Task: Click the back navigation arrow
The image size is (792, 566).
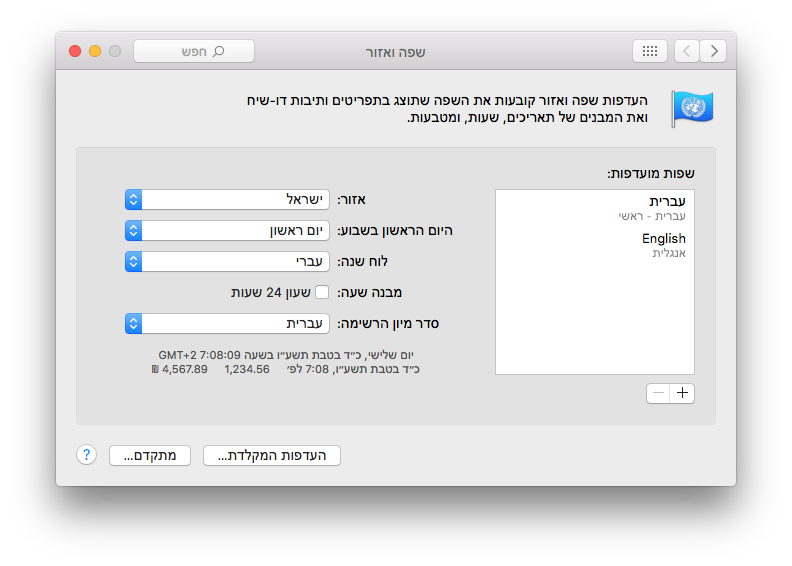Action: click(x=687, y=51)
